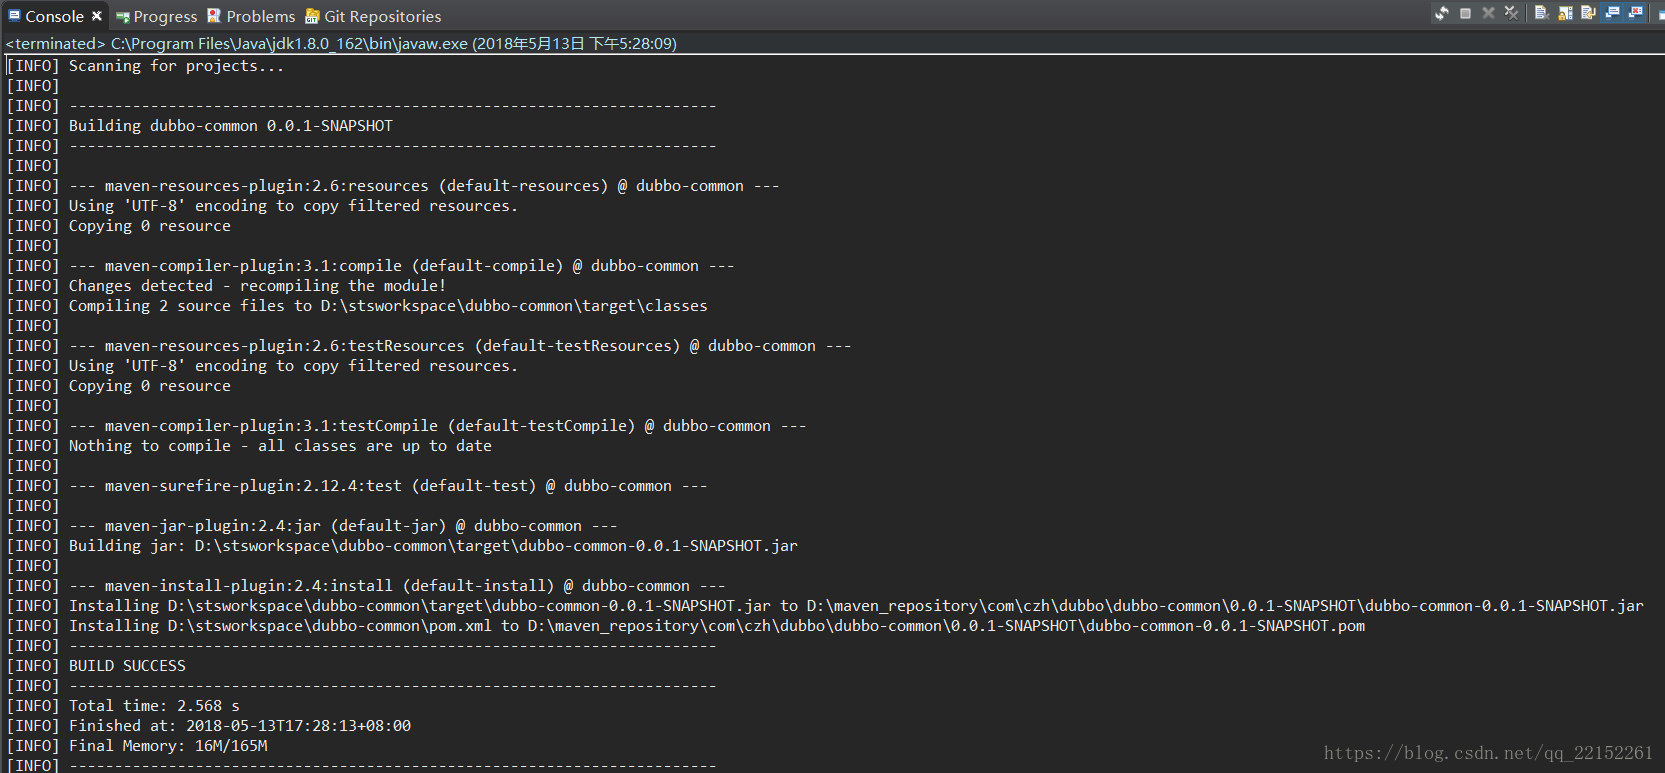The width and height of the screenshot is (1665, 773).
Task: Click the maven-install-plugin:2.4:install line
Action: point(366,586)
